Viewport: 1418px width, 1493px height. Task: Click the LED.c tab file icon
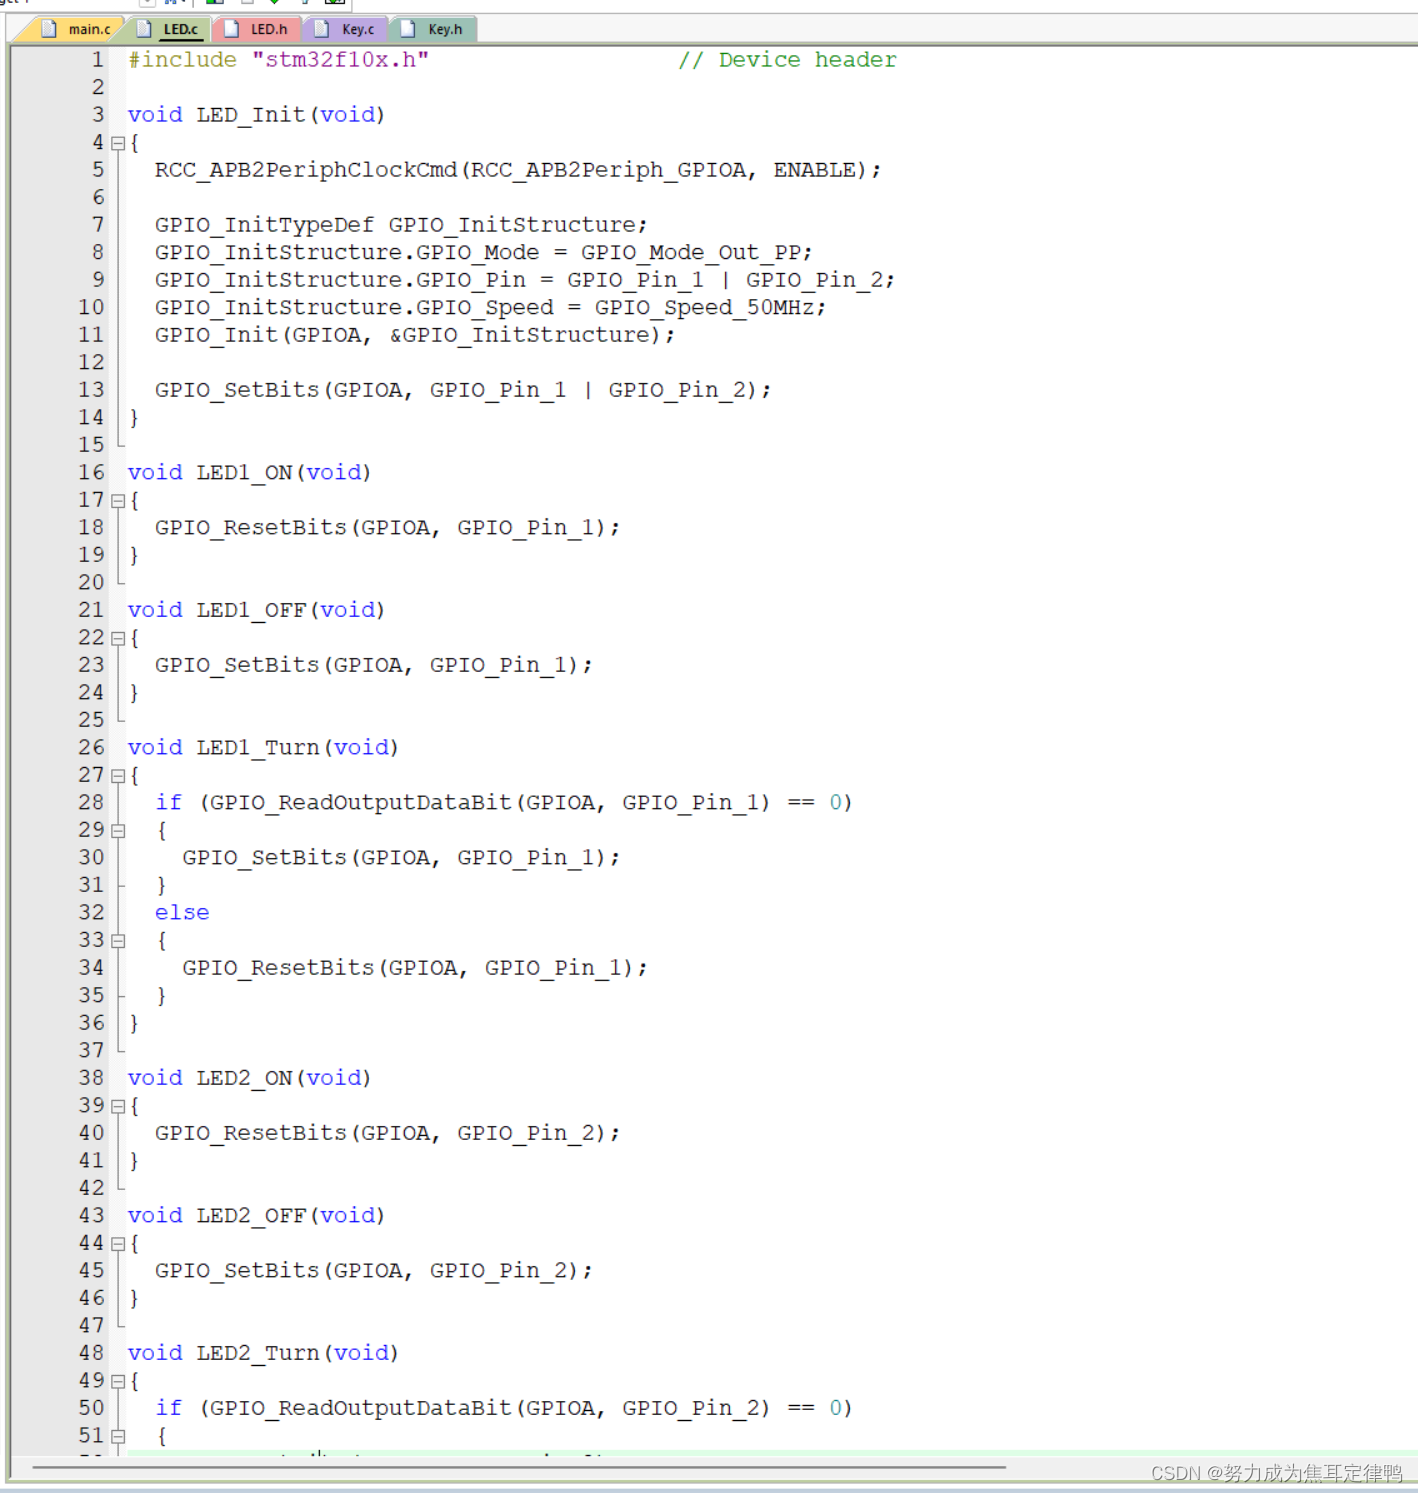click(x=145, y=29)
